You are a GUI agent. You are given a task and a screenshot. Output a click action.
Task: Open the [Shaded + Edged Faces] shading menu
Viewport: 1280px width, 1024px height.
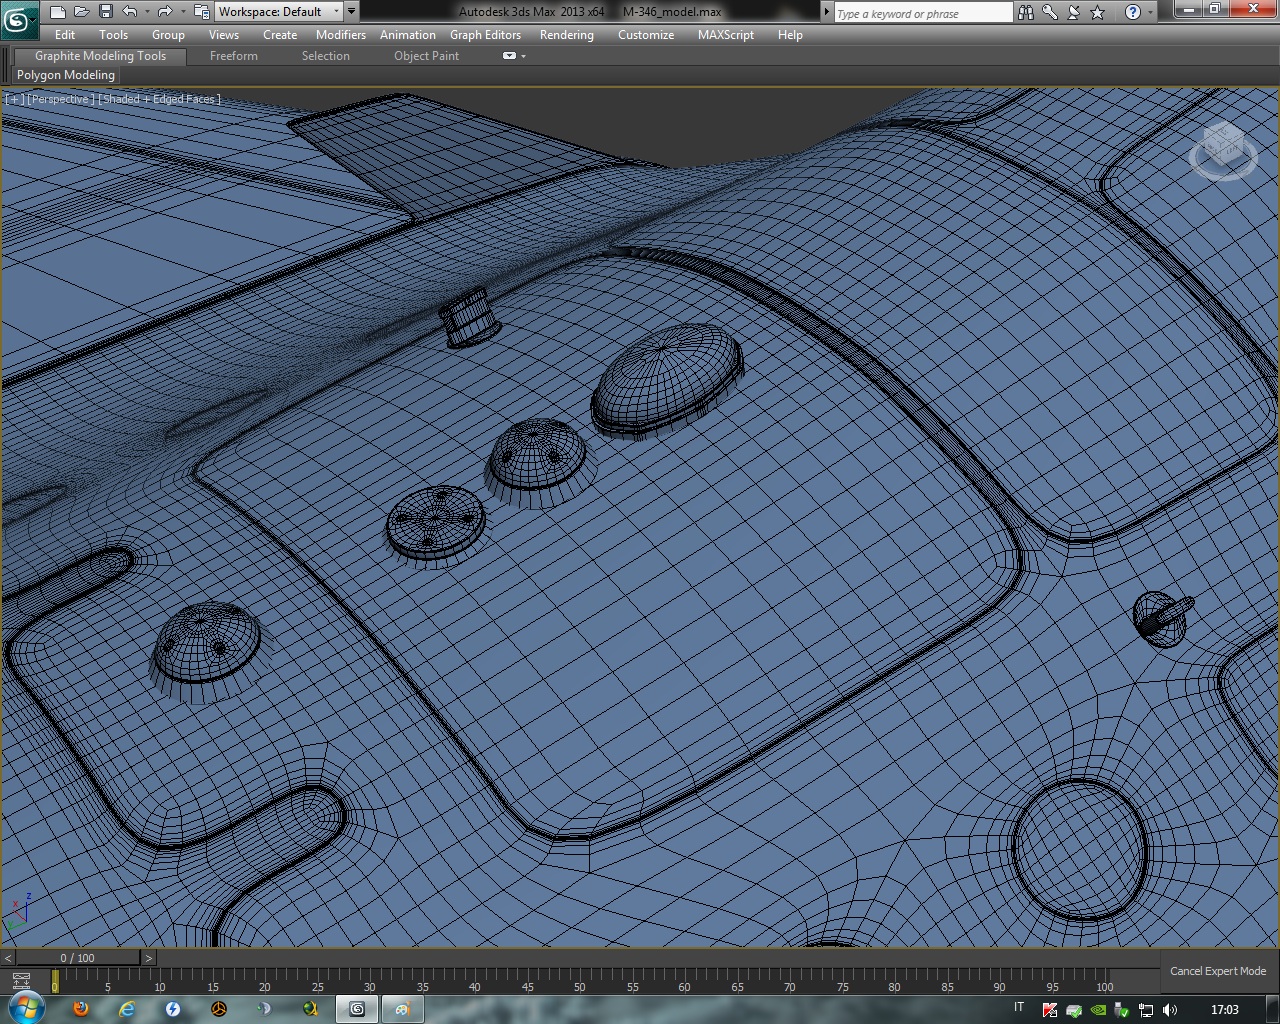coord(160,99)
